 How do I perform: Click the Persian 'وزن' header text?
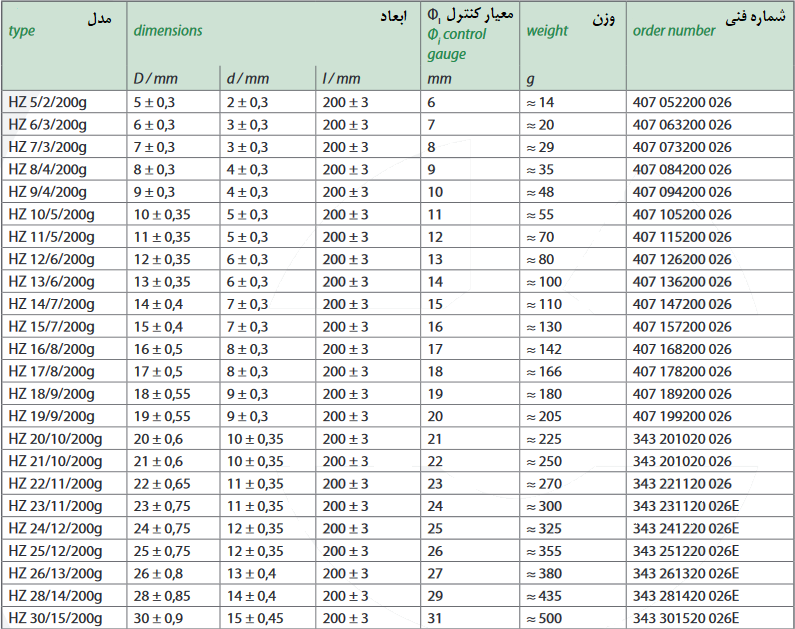(x=603, y=19)
